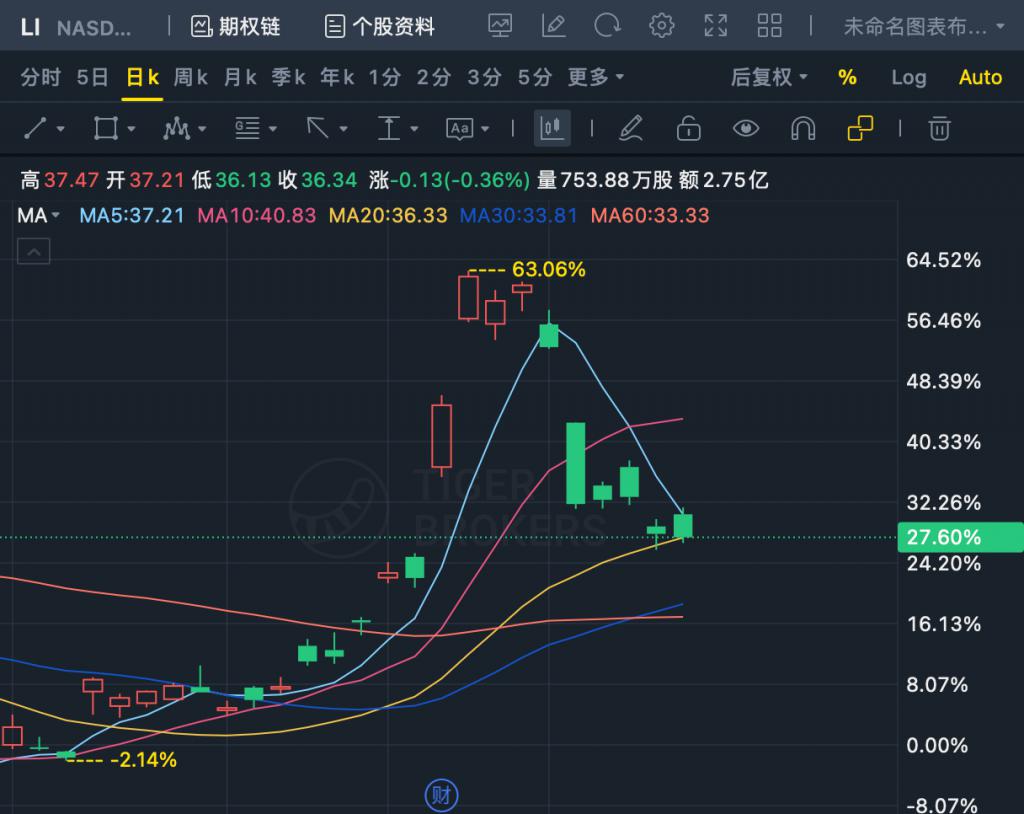Enable Log scale mode

point(908,77)
